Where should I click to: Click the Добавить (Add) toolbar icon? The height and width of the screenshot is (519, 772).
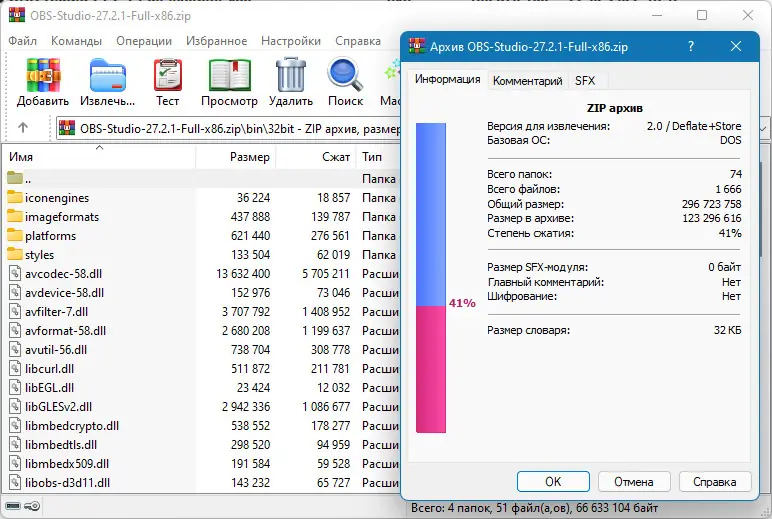[43, 75]
